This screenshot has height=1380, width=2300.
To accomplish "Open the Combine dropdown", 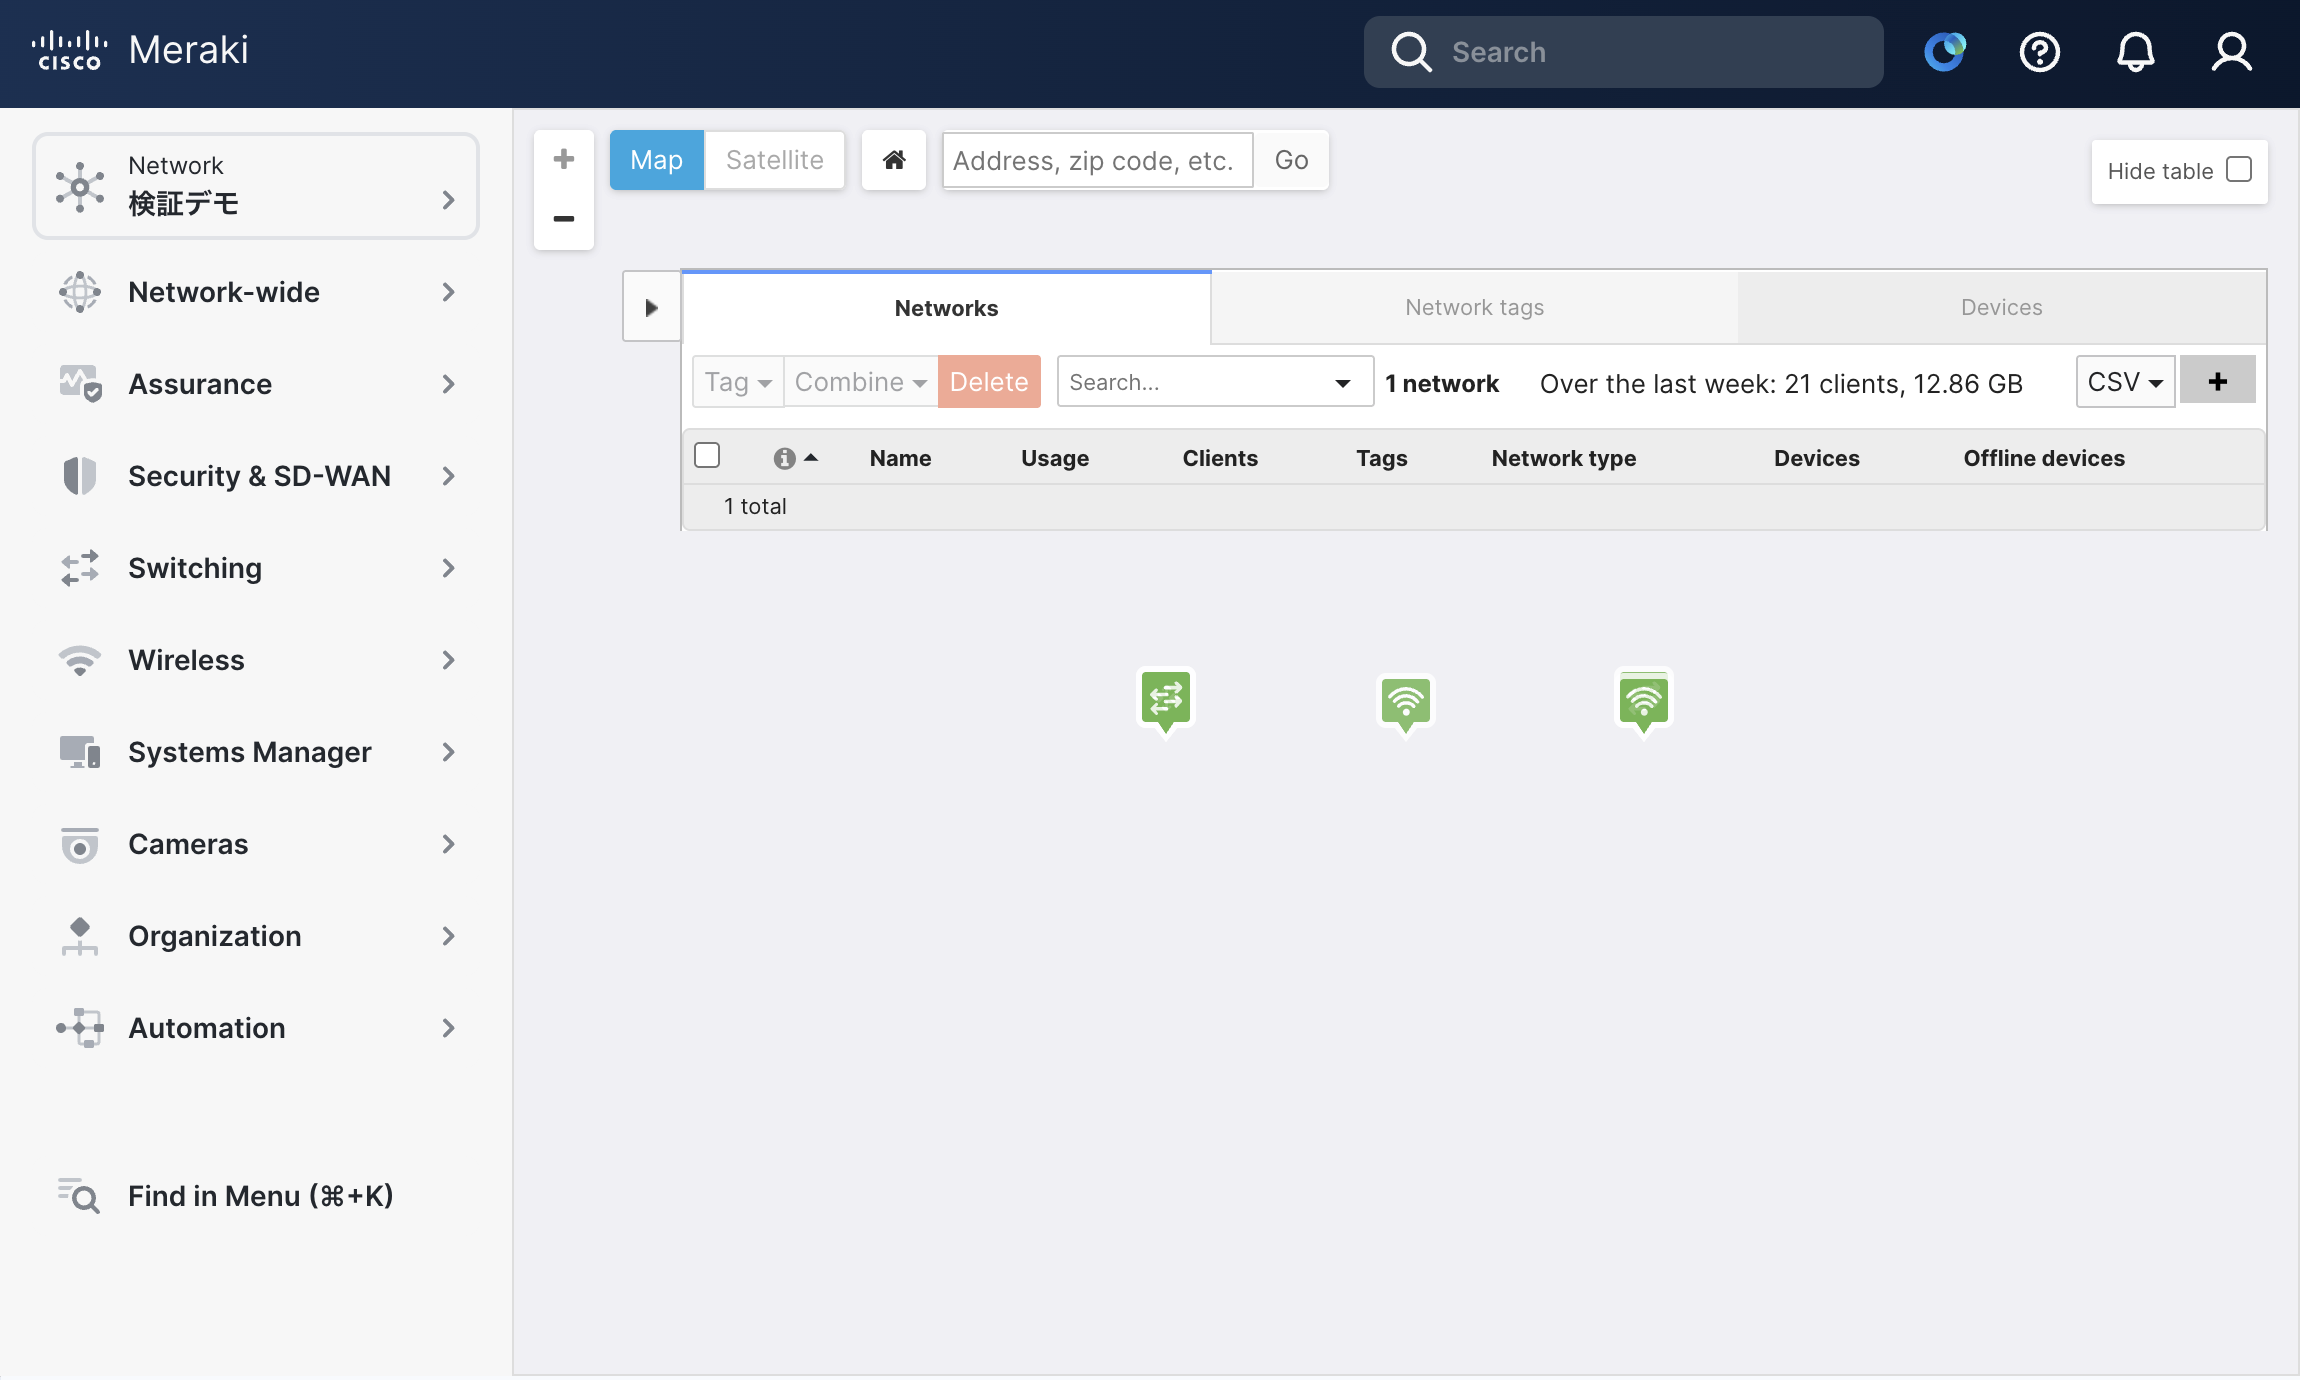I will click(x=860, y=381).
